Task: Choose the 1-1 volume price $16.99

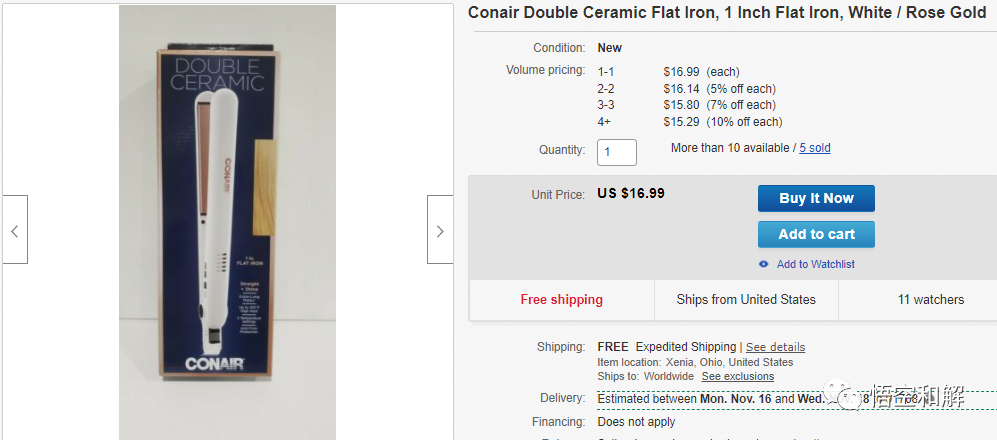Action: pos(684,72)
